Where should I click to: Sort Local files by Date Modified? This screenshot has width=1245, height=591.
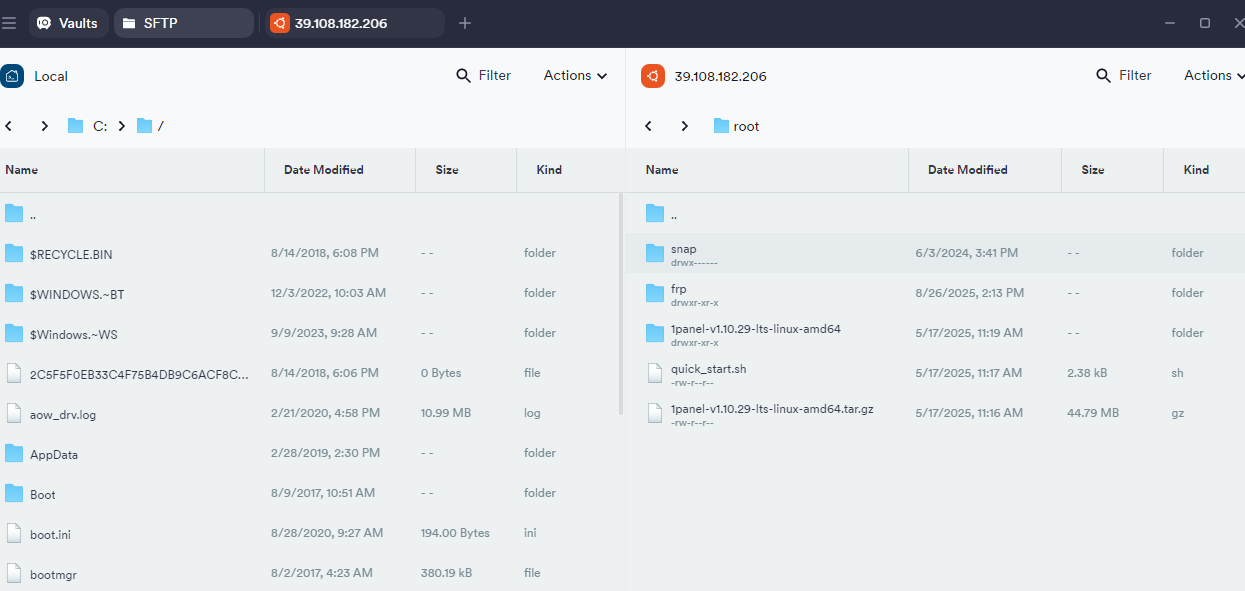pos(323,170)
